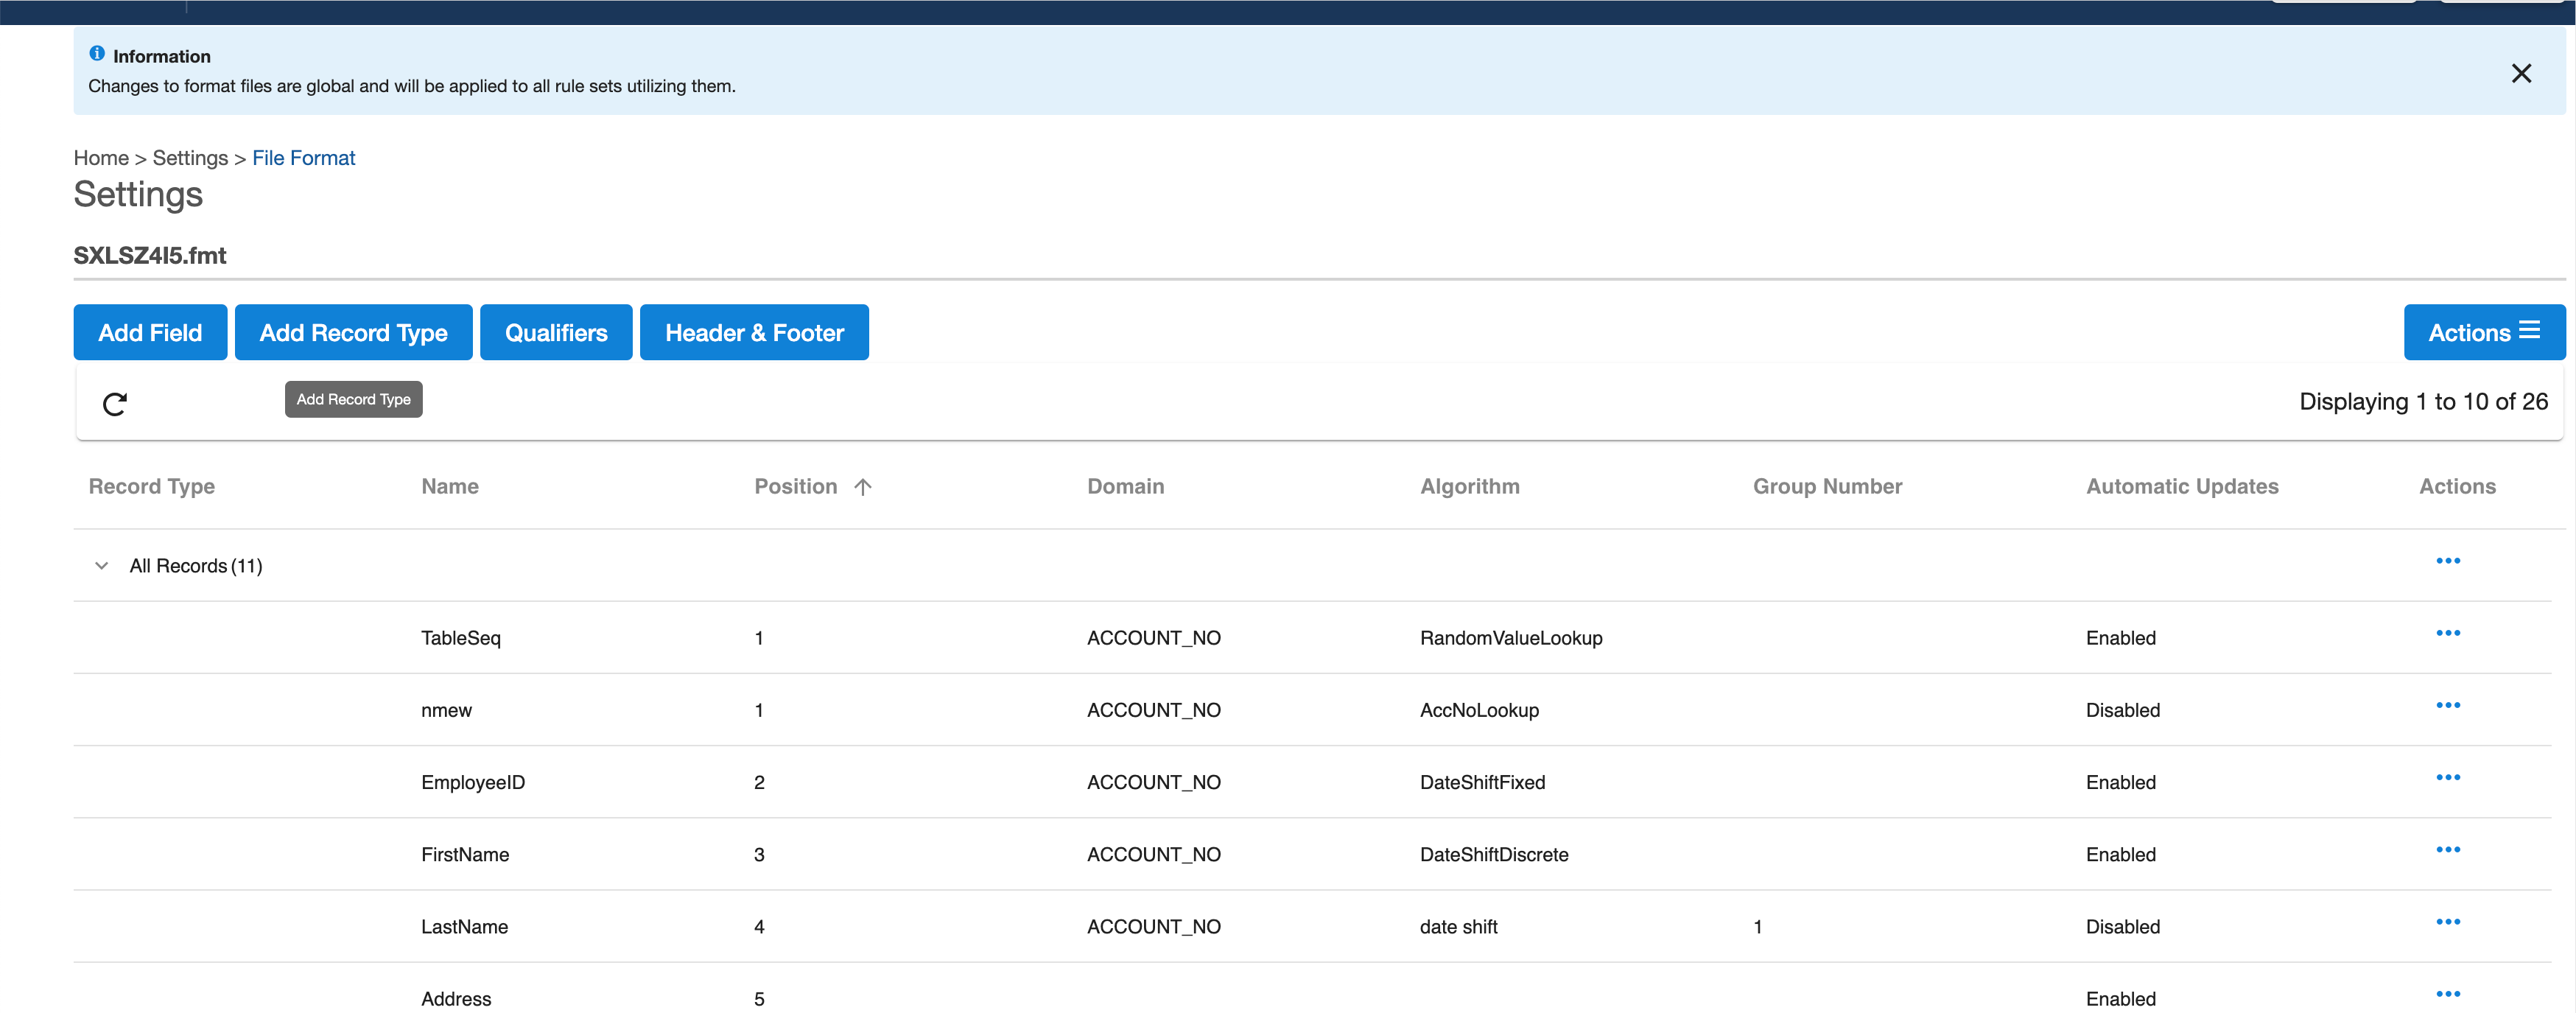Open actions menu for FirstName row
The height and width of the screenshot is (1013, 2576).
[2448, 849]
